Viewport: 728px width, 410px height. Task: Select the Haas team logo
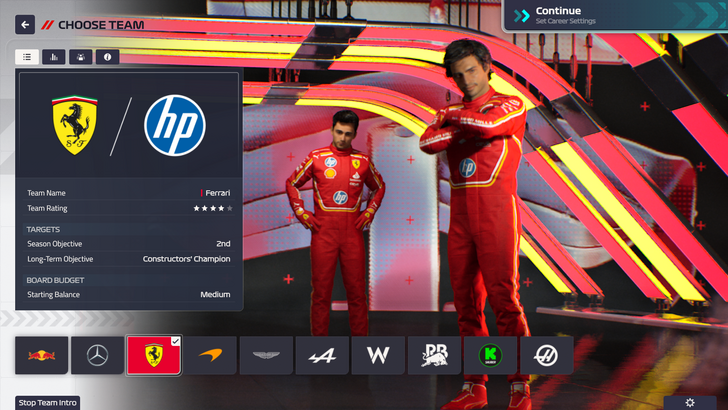coord(546,355)
